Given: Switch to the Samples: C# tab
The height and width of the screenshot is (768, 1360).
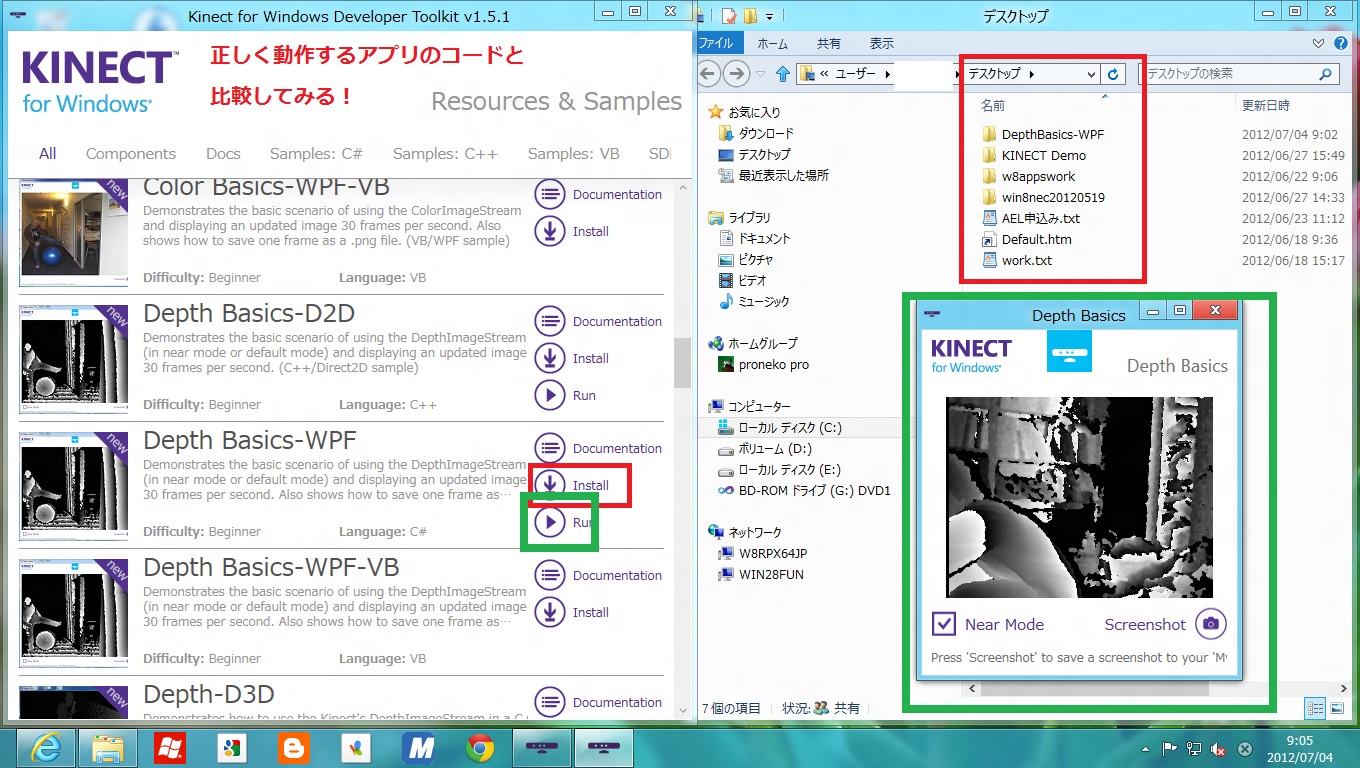Looking at the screenshot, I should point(316,153).
